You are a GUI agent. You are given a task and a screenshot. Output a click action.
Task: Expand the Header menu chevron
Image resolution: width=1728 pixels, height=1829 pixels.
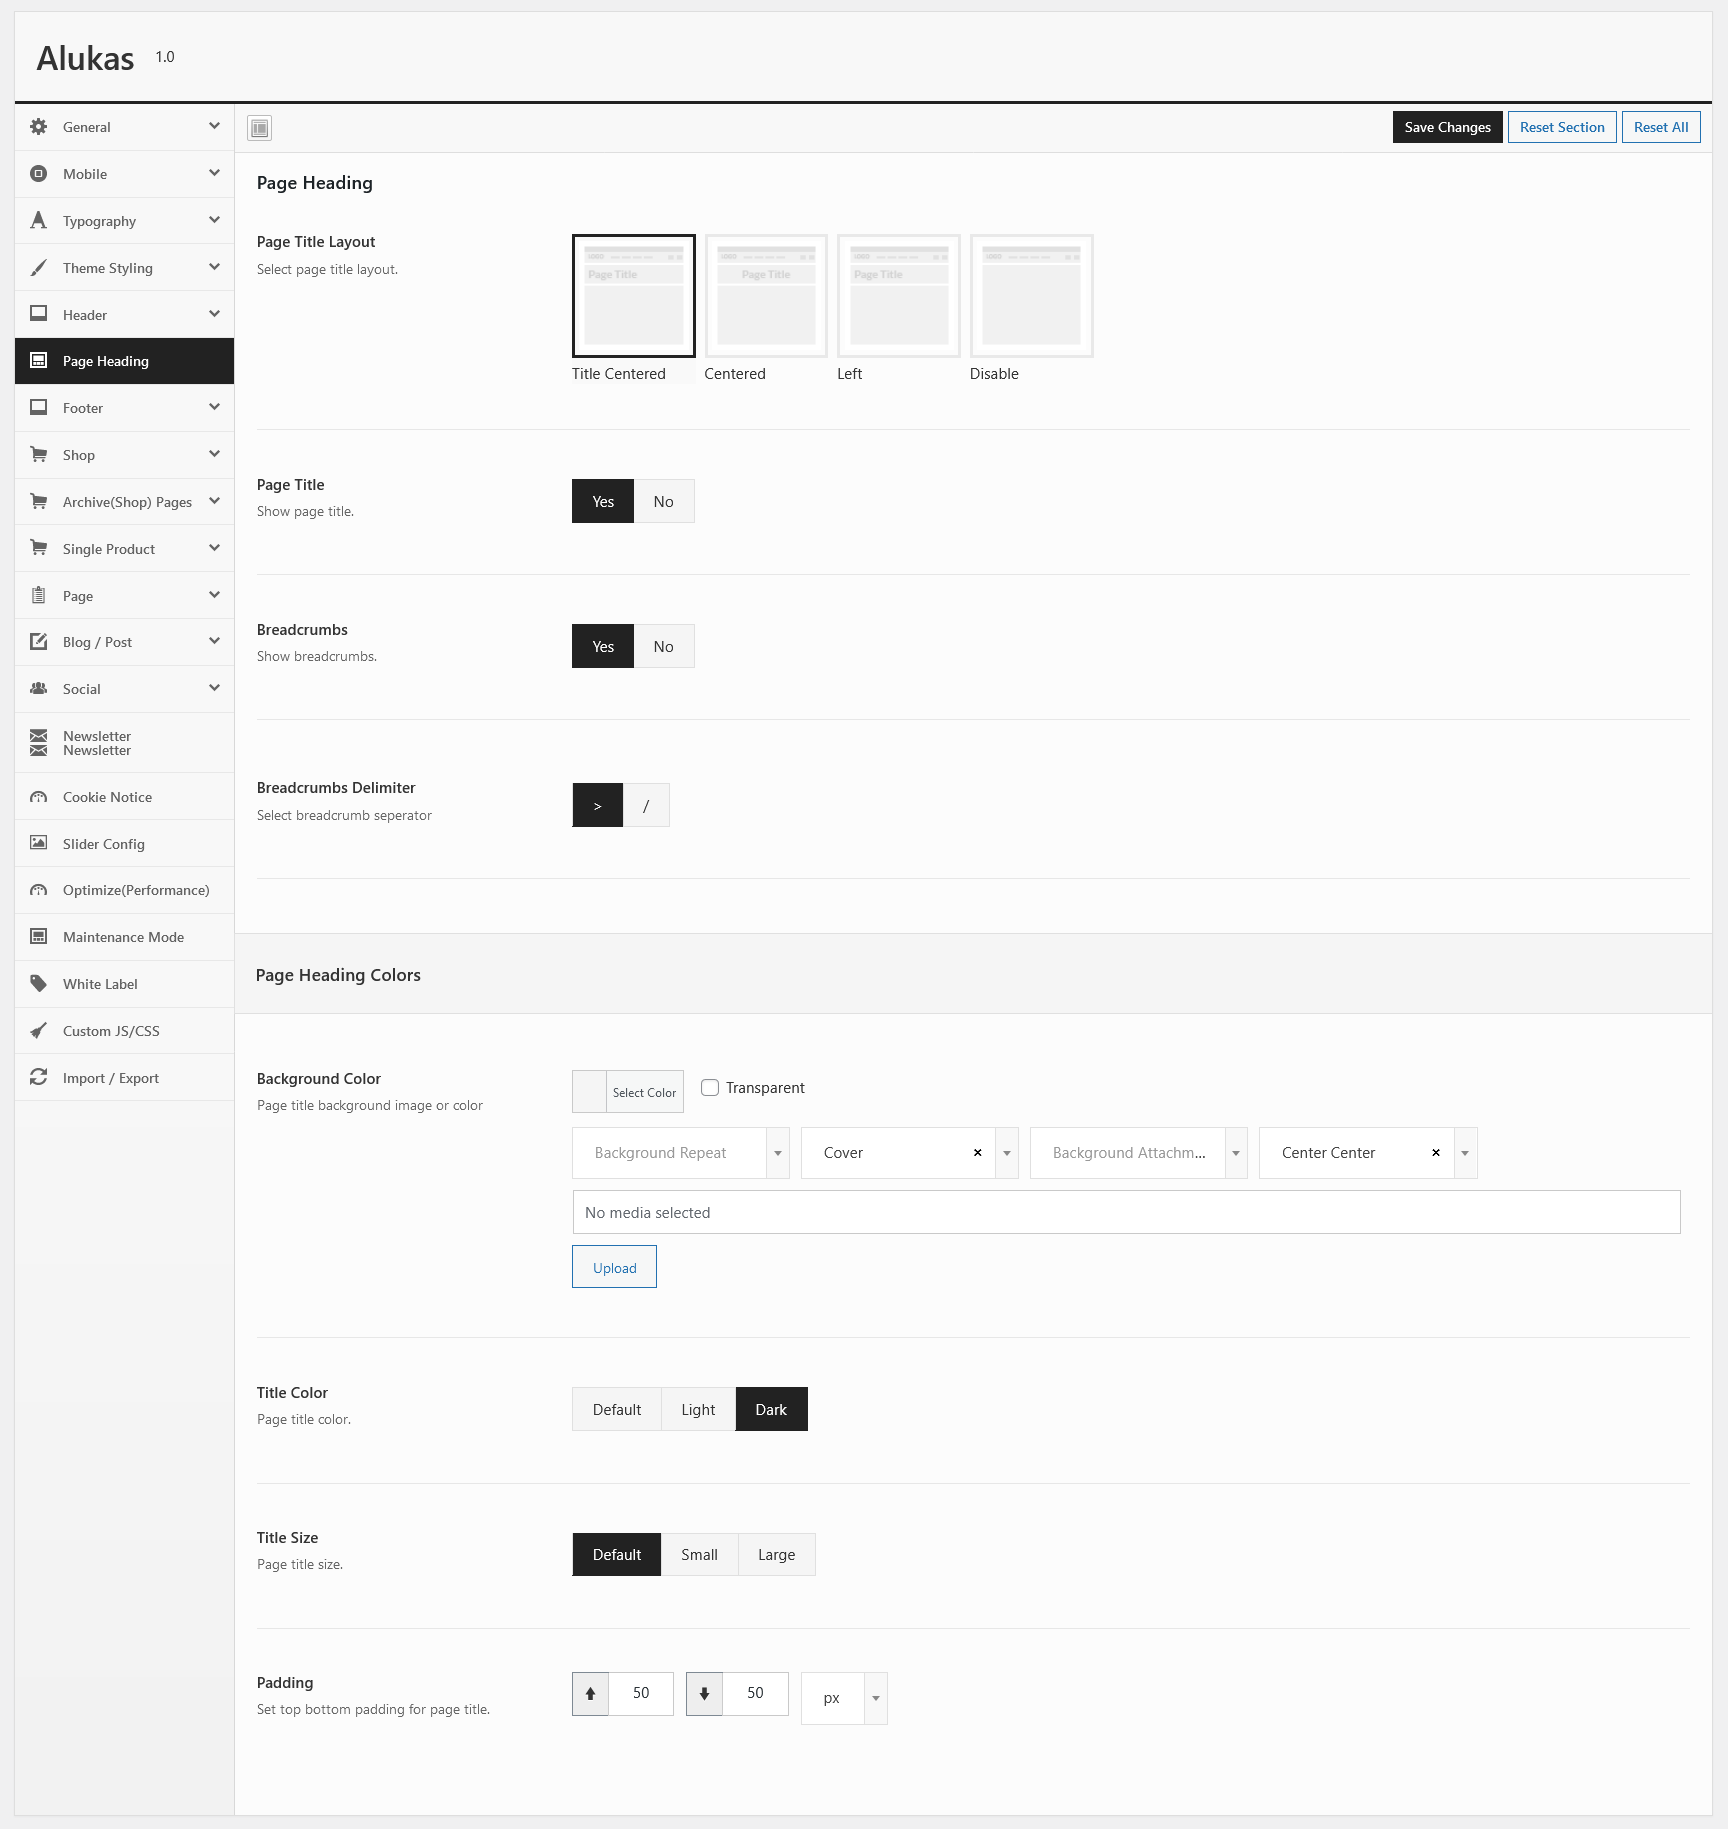[x=214, y=315]
